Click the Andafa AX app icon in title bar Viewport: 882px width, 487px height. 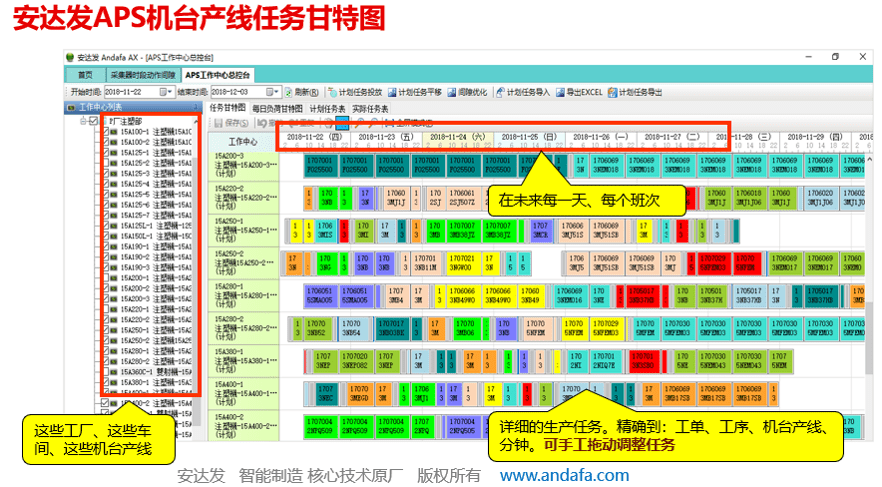click(70, 57)
